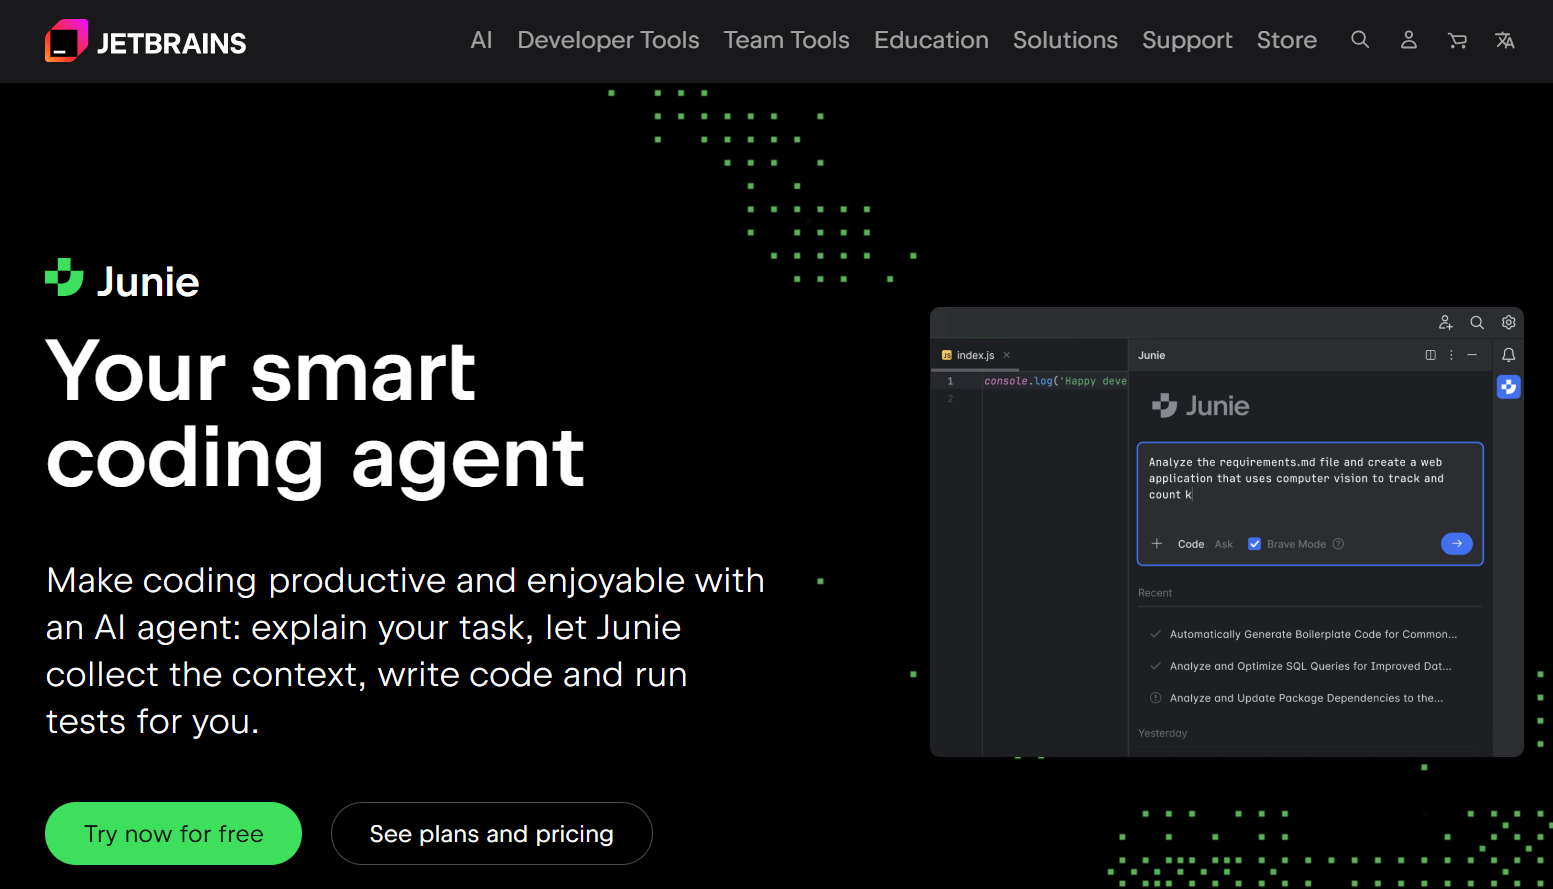Open the site search magnifier icon

coord(1360,40)
